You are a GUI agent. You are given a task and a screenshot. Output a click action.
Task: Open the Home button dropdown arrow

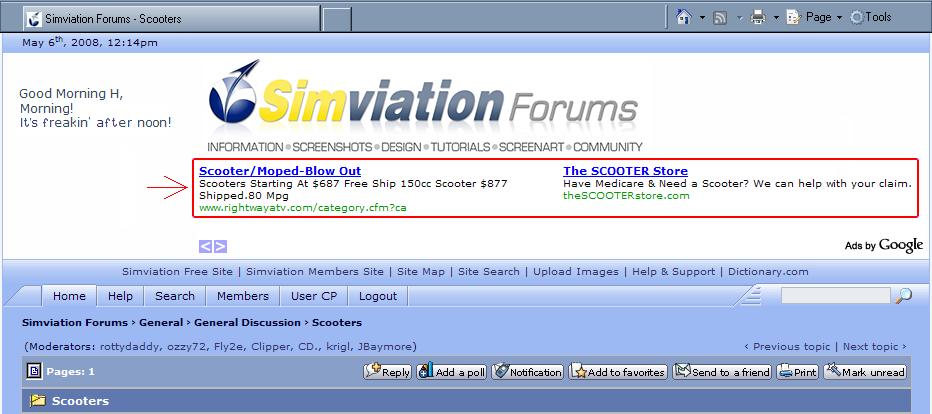[702, 18]
